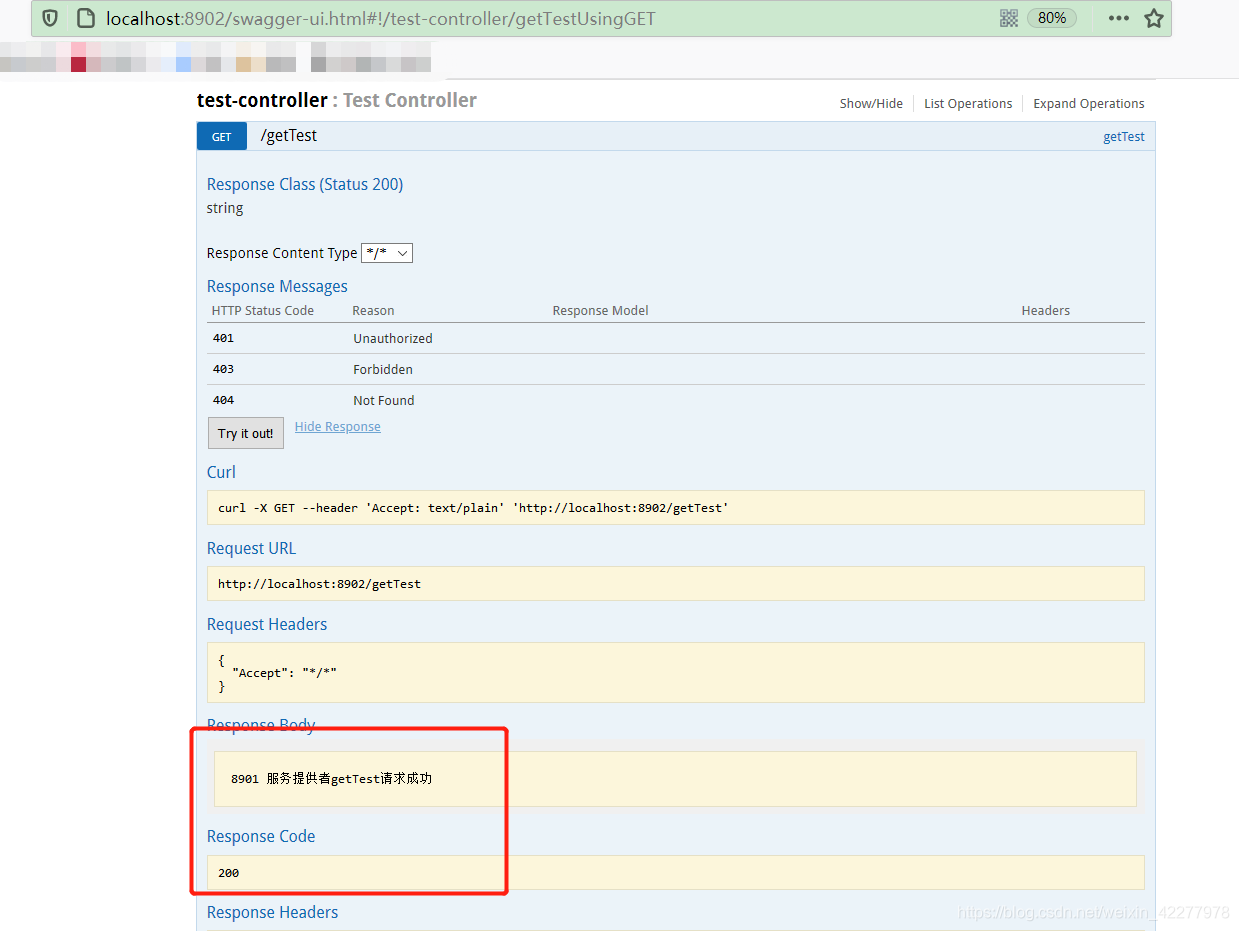Click the page info document icon
The image size is (1239, 931).
86,18
